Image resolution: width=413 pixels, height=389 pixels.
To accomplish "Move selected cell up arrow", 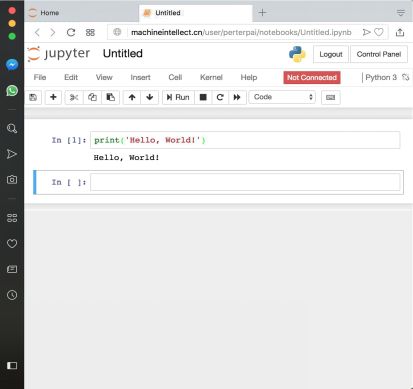I will [x=132, y=97].
